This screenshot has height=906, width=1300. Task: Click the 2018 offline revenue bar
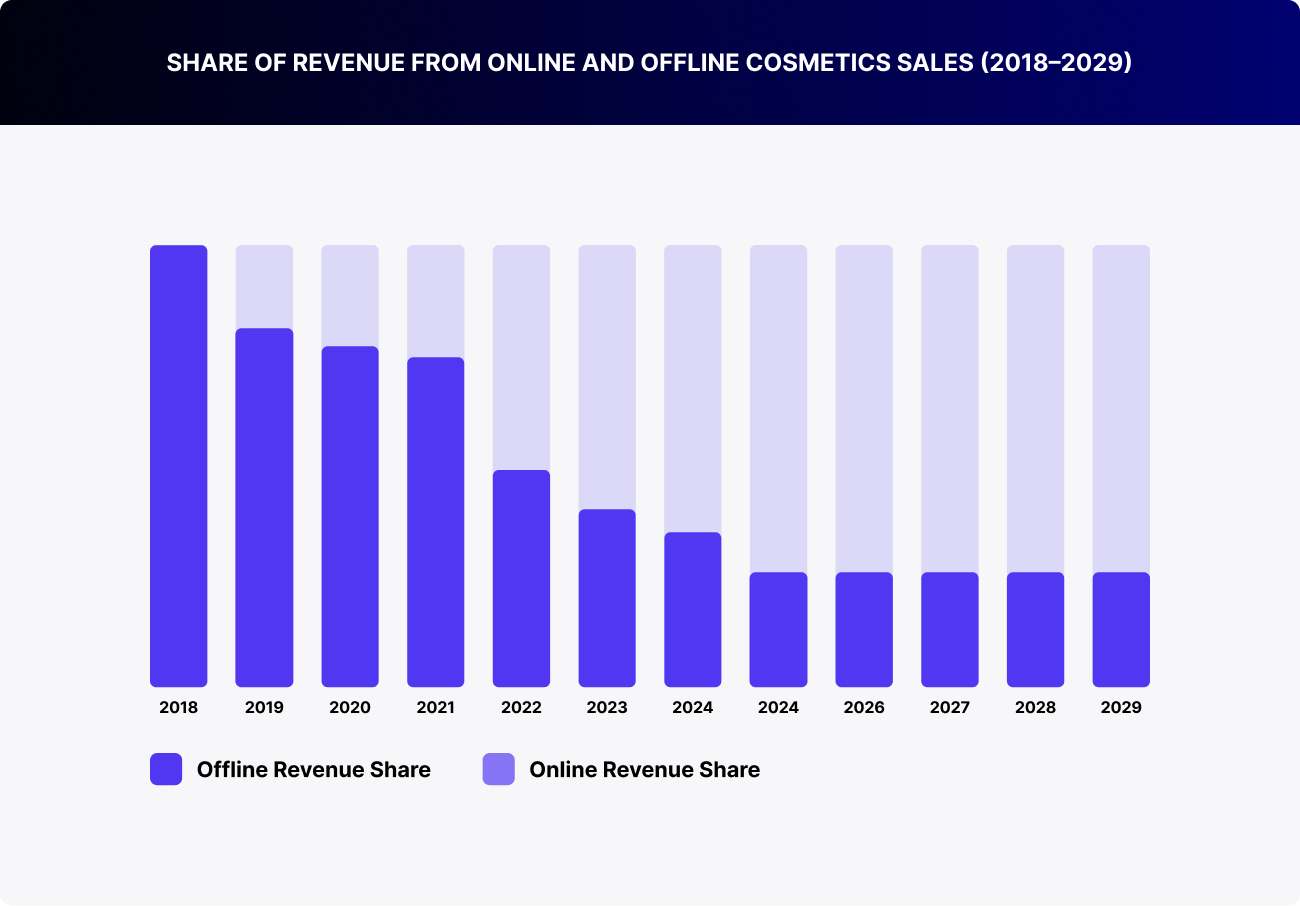tap(178, 460)
